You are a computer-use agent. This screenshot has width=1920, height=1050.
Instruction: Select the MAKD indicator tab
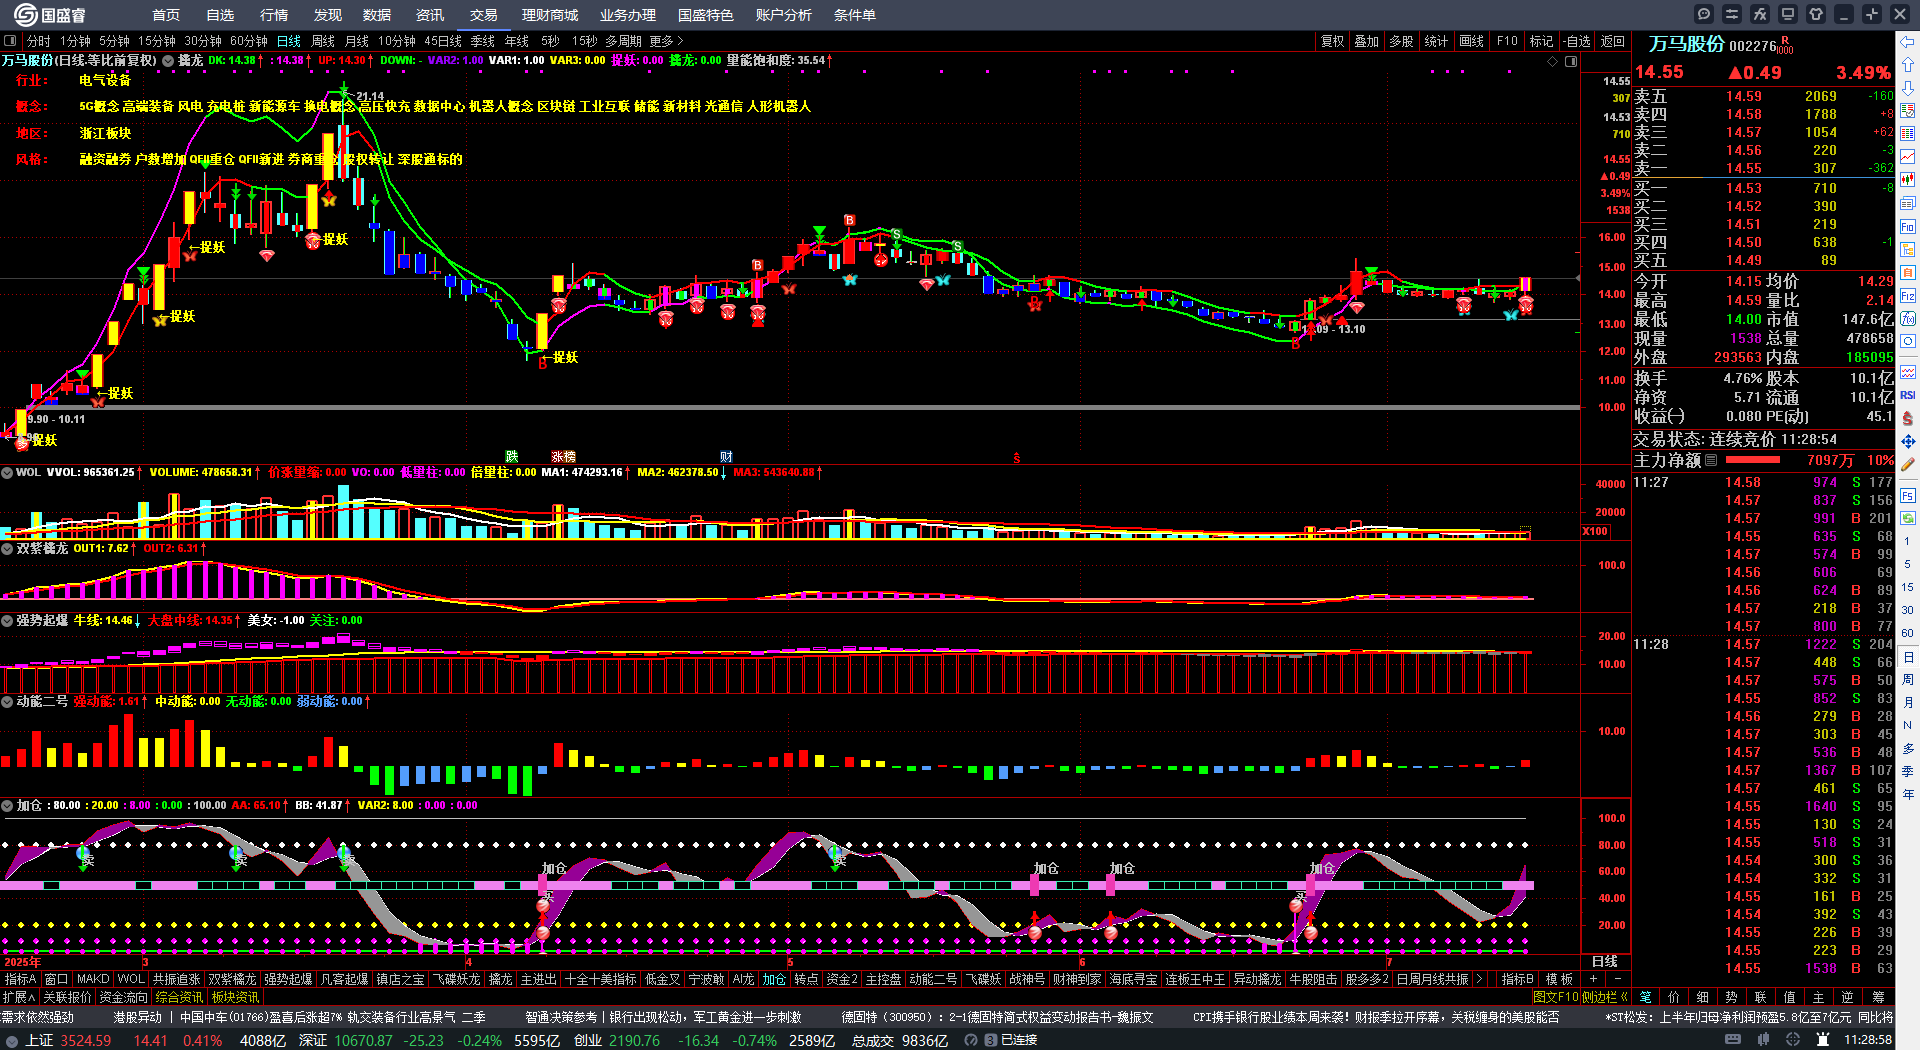click(93, 979)
